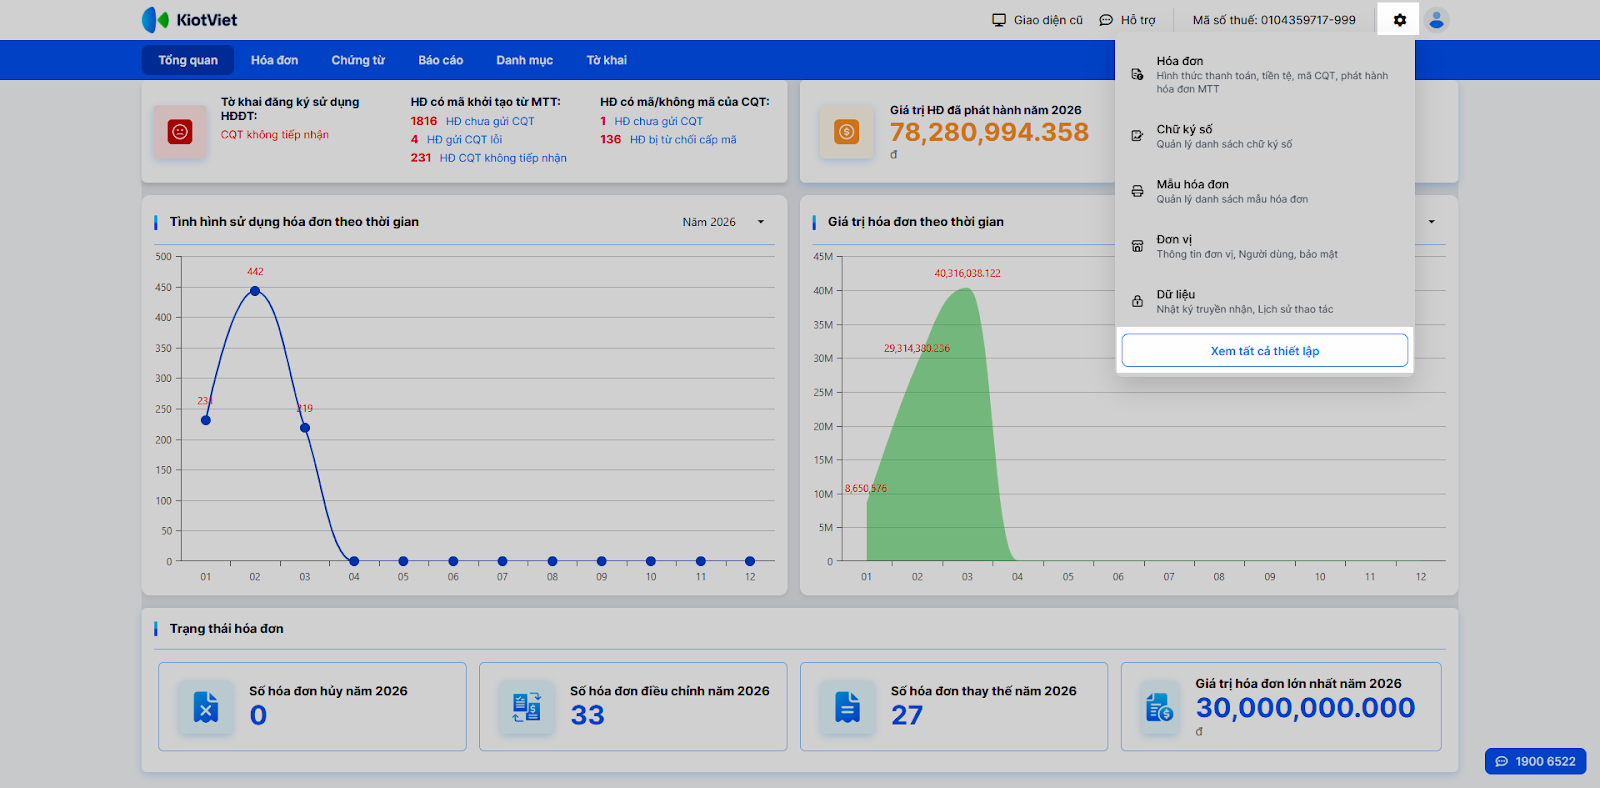The height and width of the screenshot is (788, 1600).
Task: Click the largest invoice value icon
Action: 1159,707
